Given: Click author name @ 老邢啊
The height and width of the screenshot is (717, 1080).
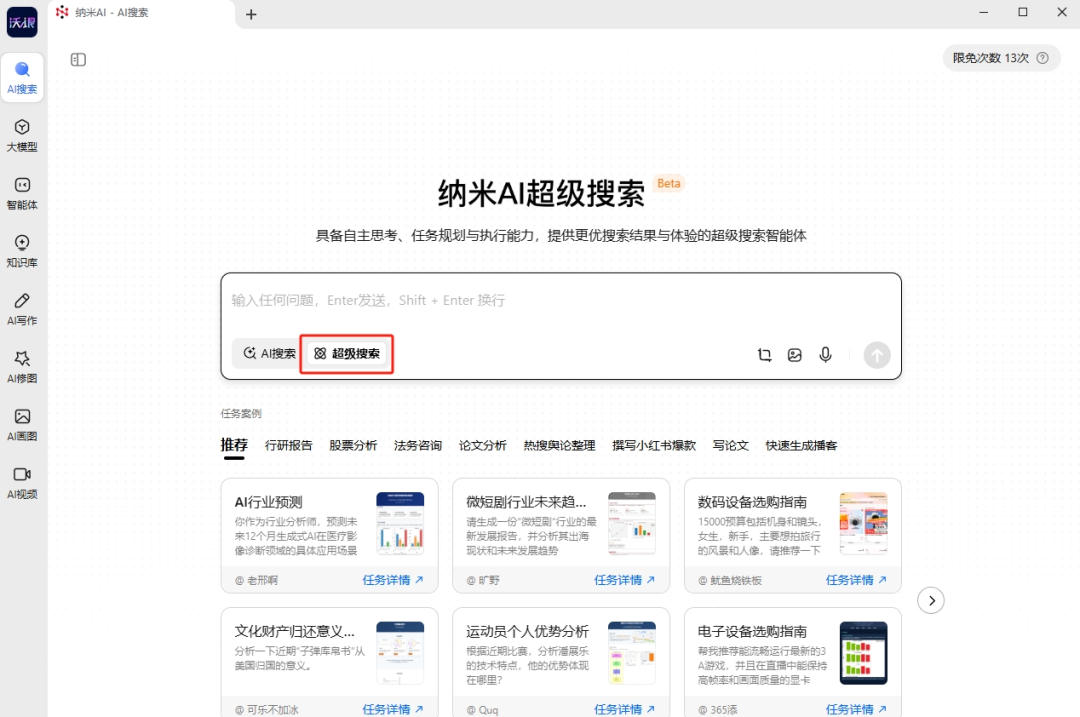Looking at the screenshot, I should (256, 581).
